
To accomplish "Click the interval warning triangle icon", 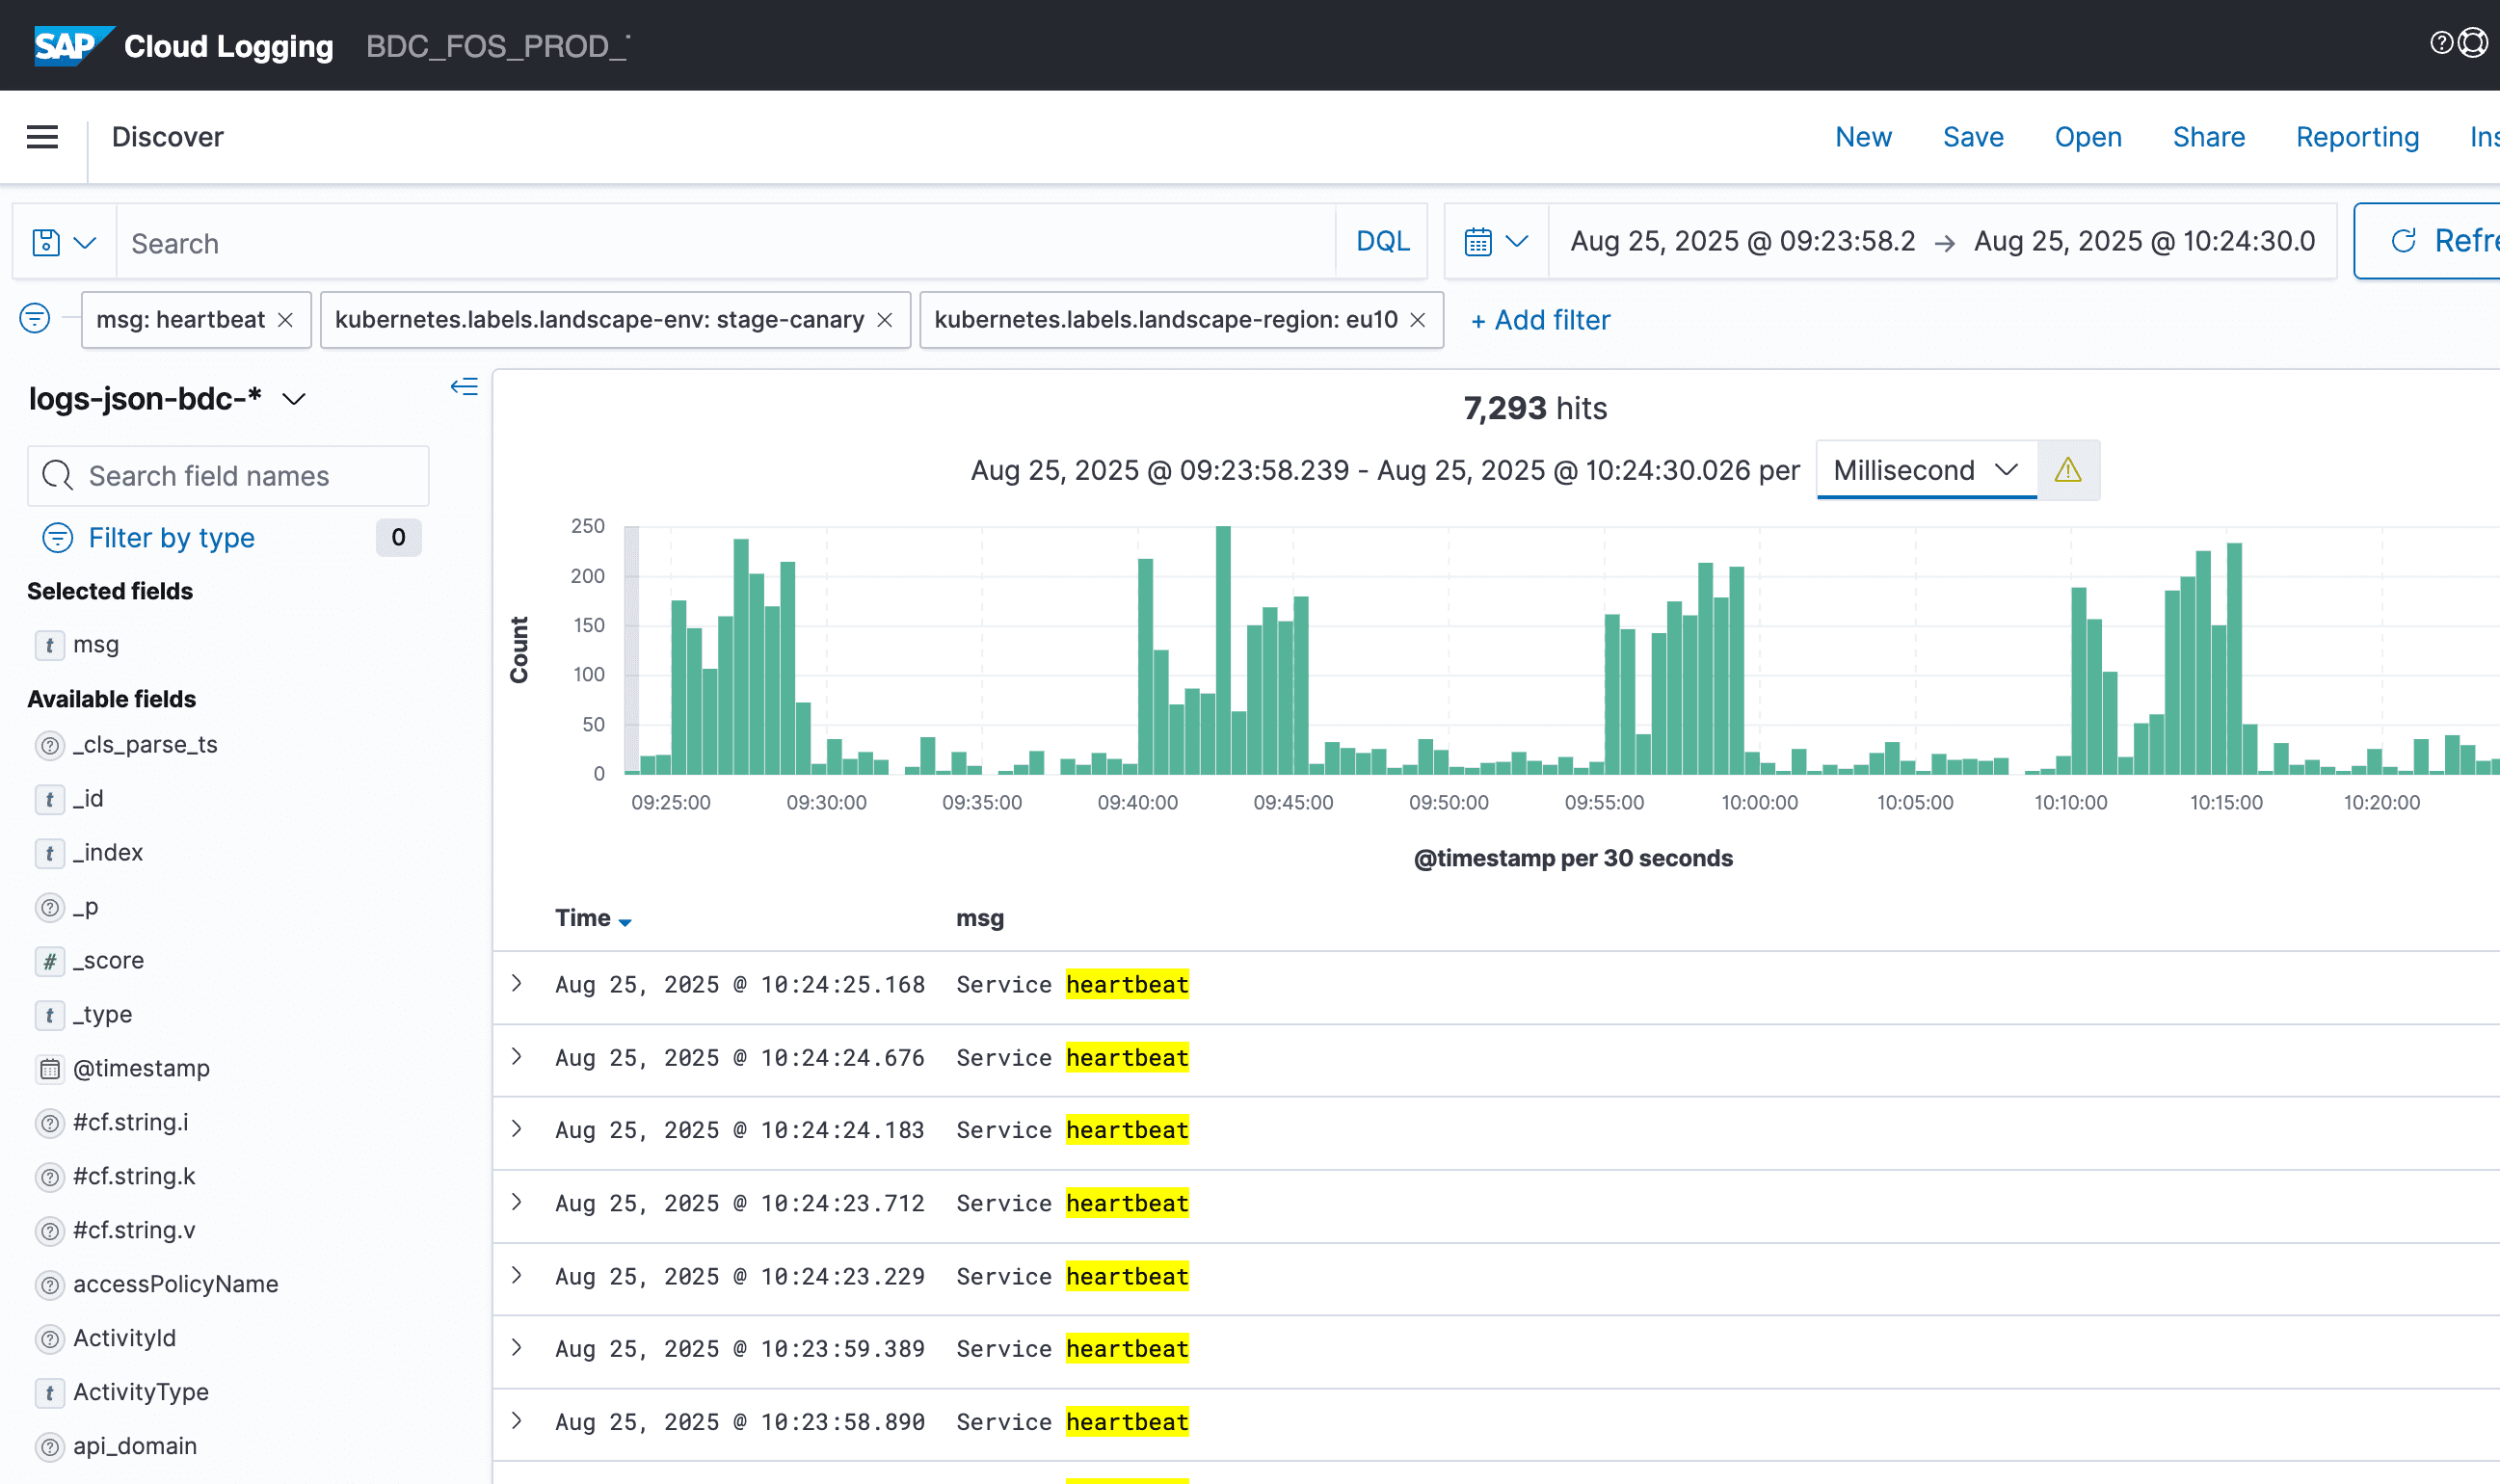I will coord(2067,470).
